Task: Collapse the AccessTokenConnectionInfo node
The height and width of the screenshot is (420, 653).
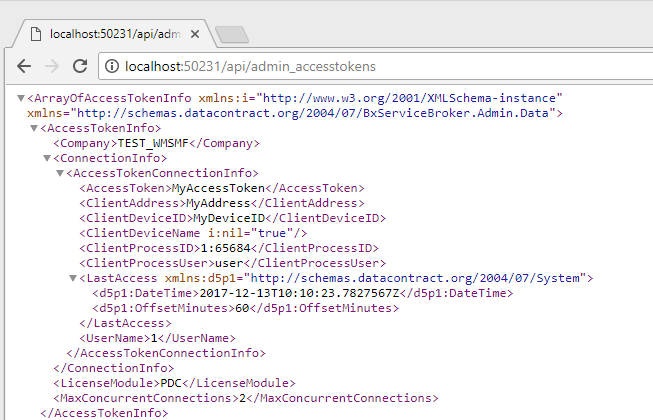Action: point(59,173)
